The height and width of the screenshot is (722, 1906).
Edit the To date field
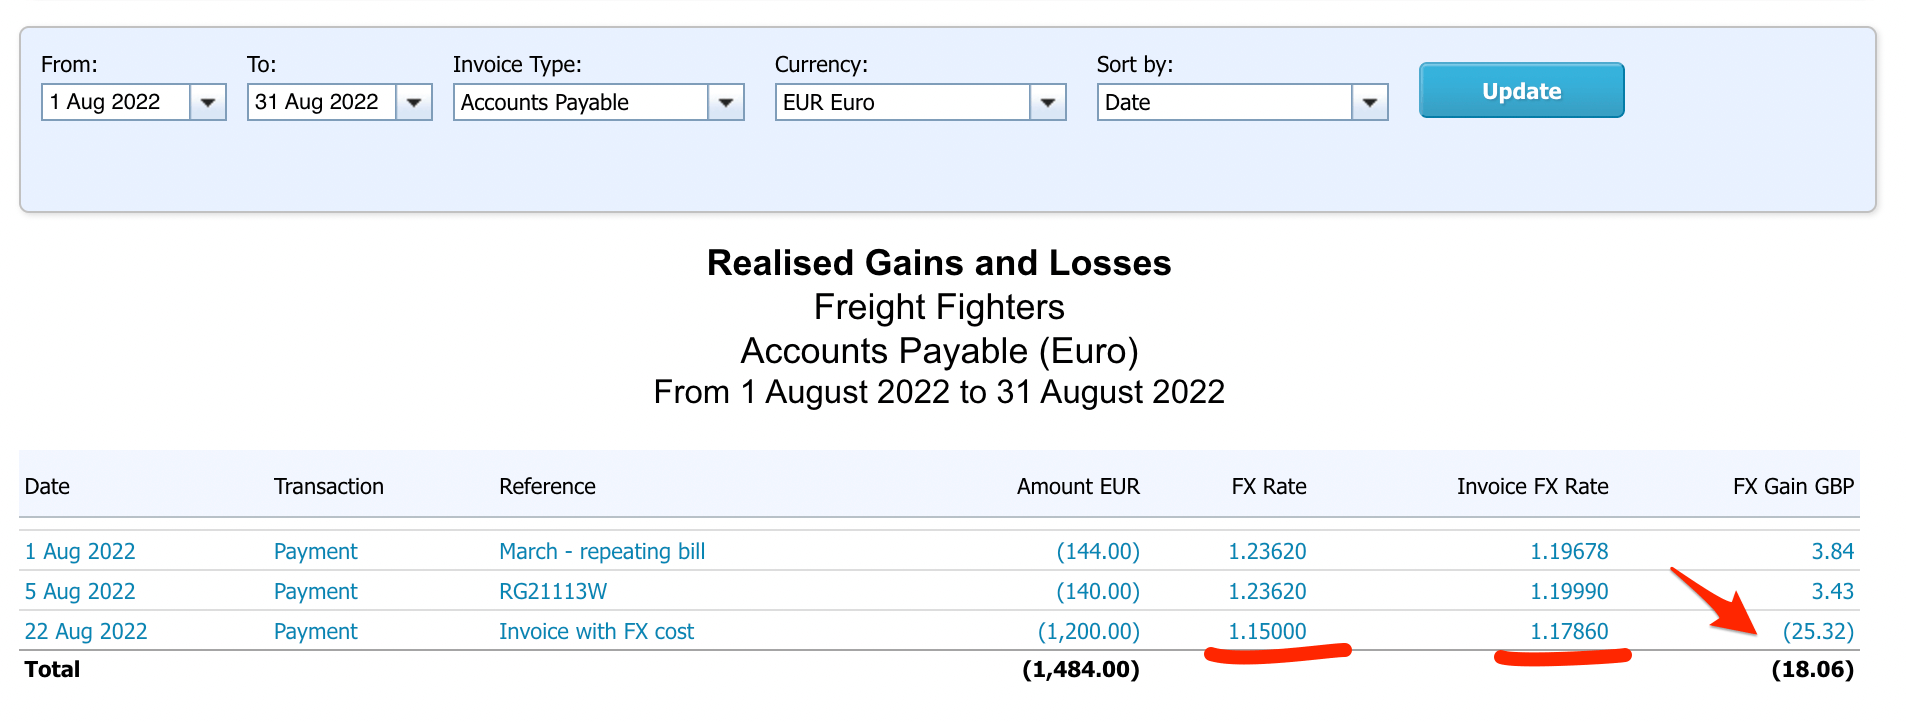321,103
